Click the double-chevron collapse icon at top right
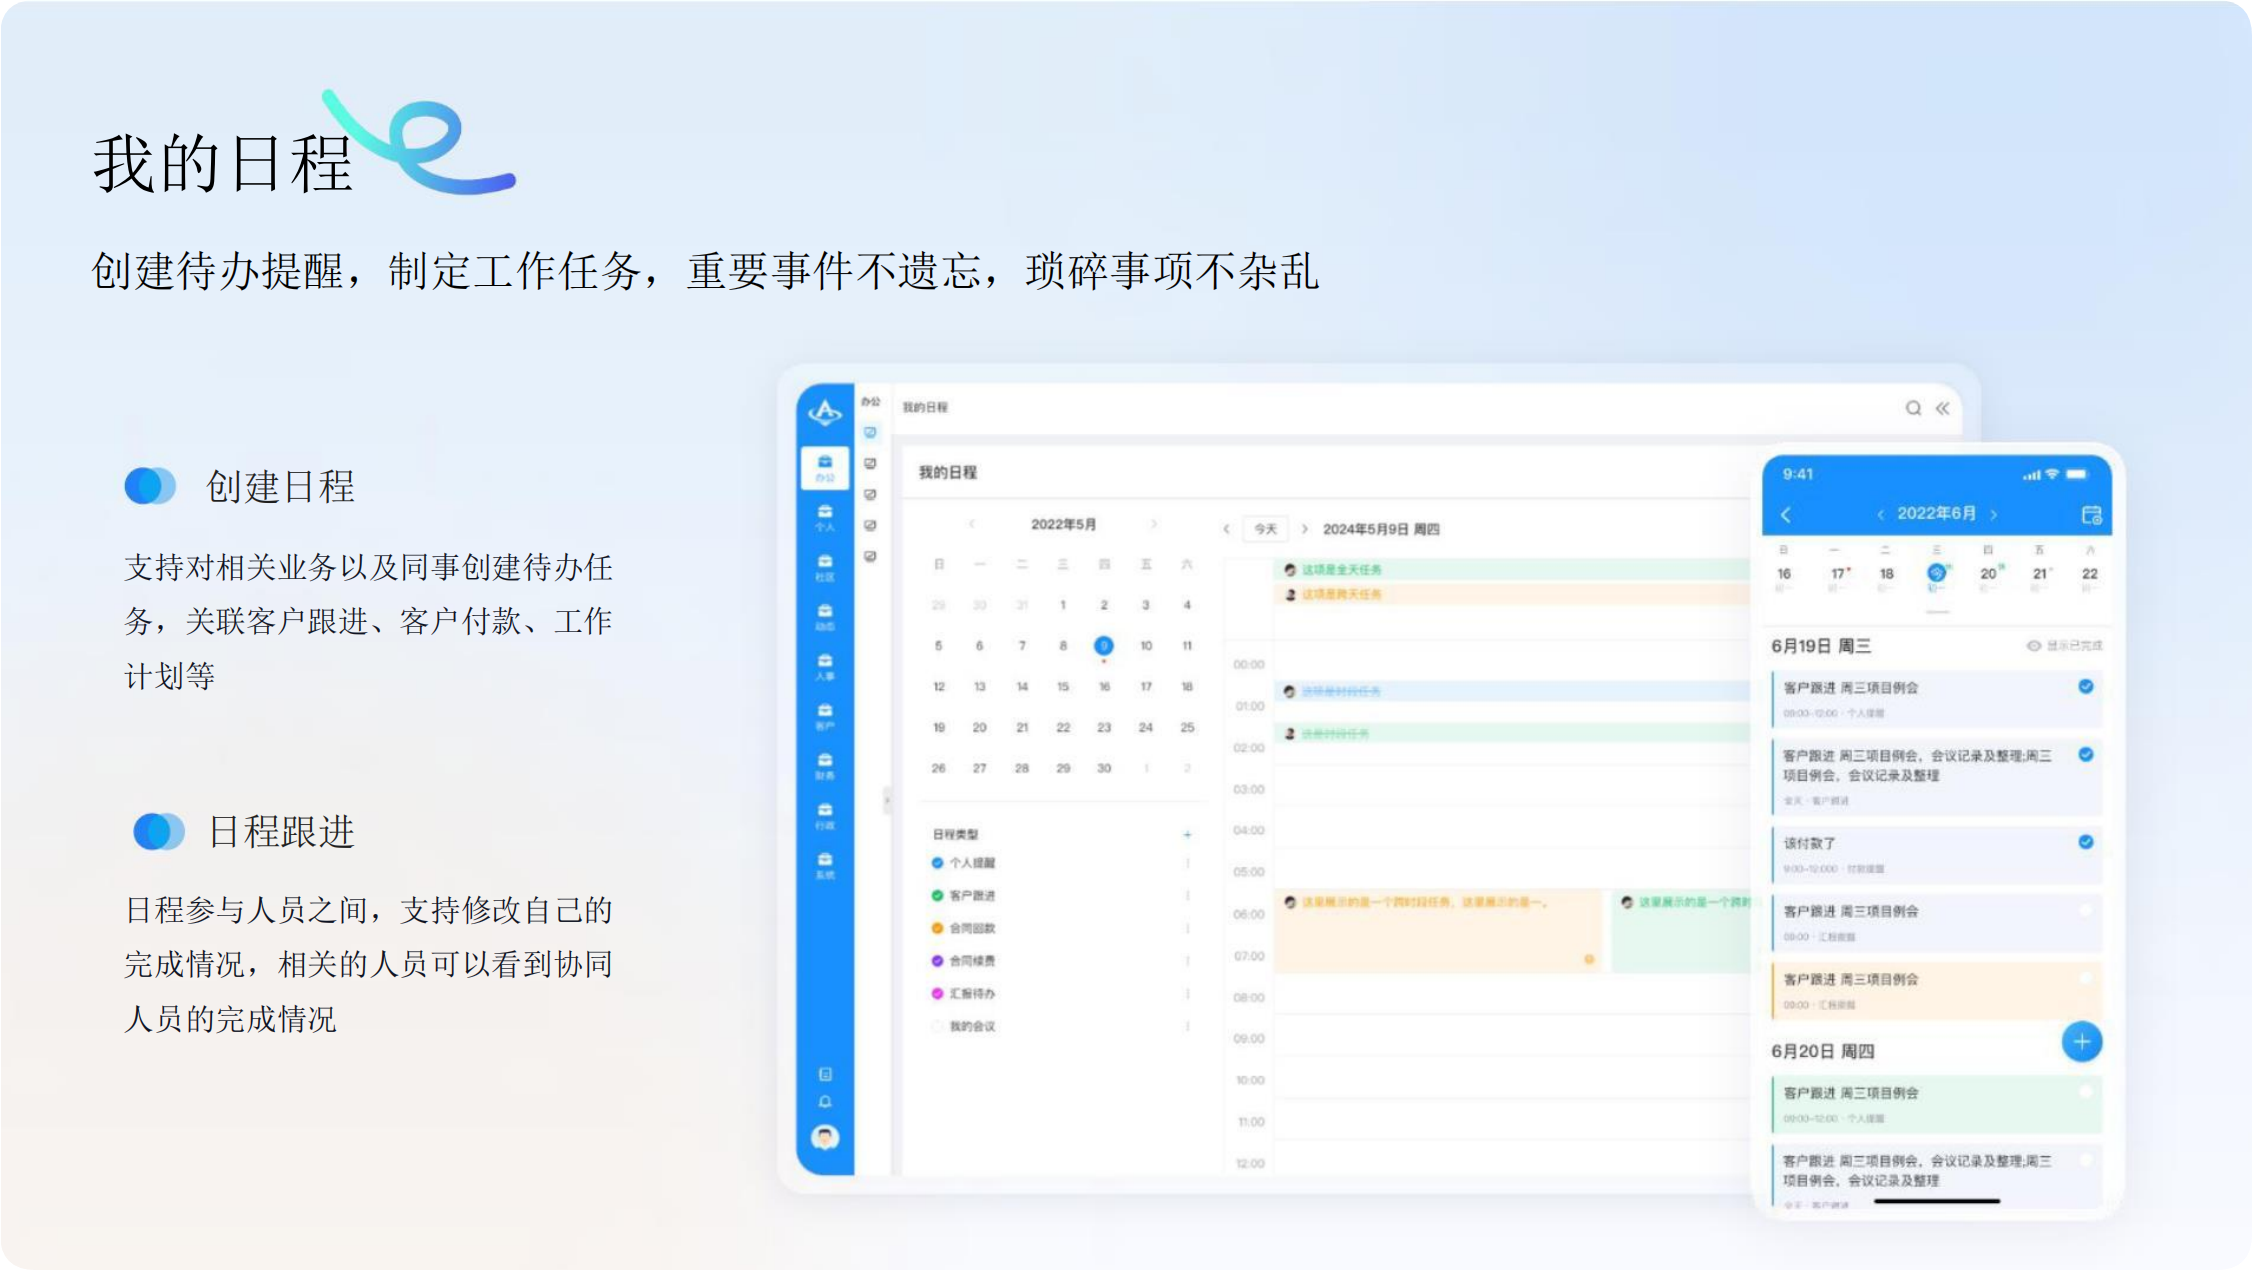The height and width of the screenshot is (1270, 2252). (1942, 408)
